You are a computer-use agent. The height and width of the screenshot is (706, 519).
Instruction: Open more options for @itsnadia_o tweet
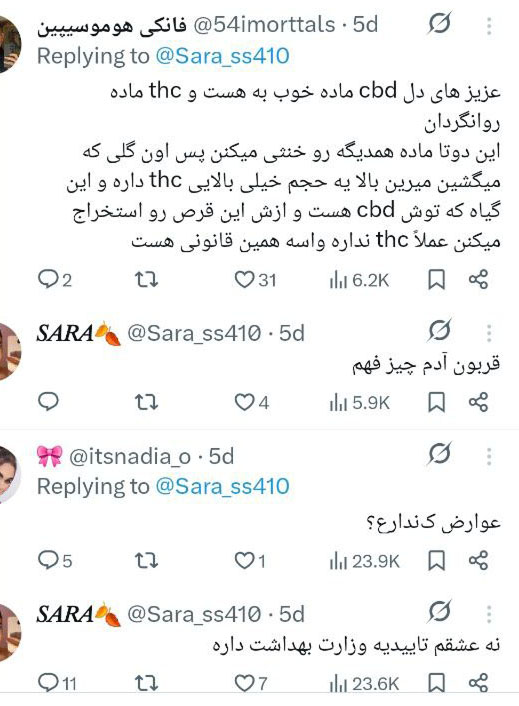[489, 456]
